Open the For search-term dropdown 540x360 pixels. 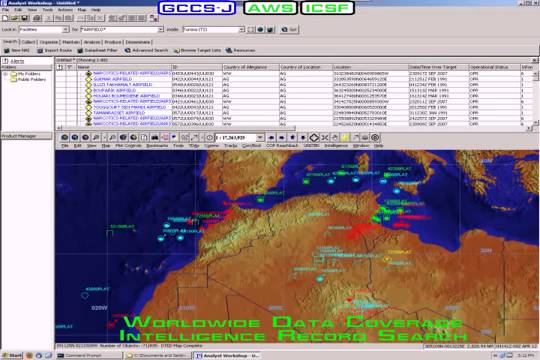[160, 30]
